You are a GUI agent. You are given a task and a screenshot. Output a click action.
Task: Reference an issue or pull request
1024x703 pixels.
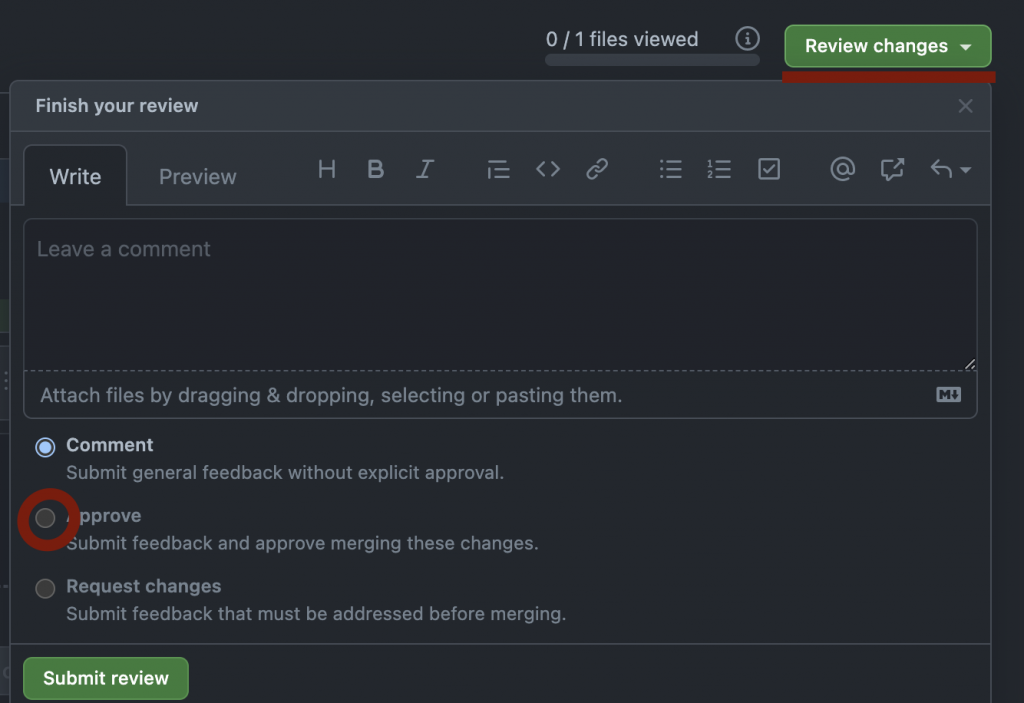892,169
